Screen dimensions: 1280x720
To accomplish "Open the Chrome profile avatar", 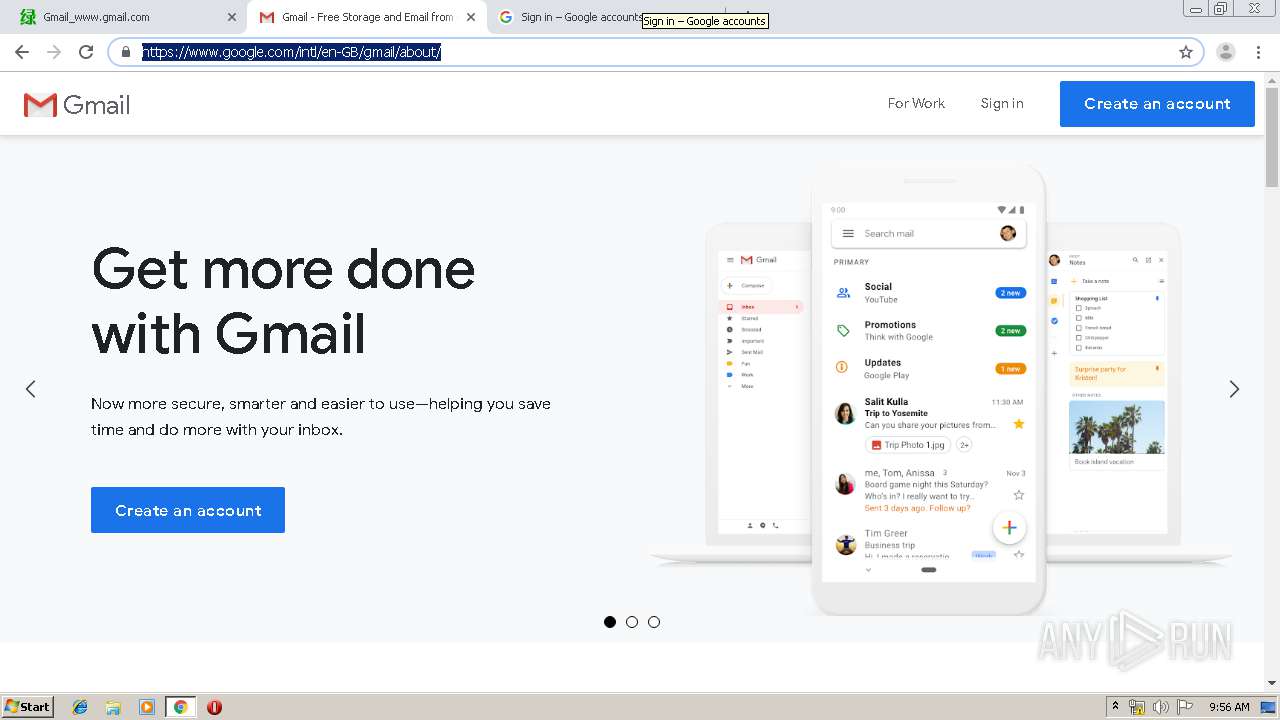I will pyautogui.click(x=1226, y=52).
